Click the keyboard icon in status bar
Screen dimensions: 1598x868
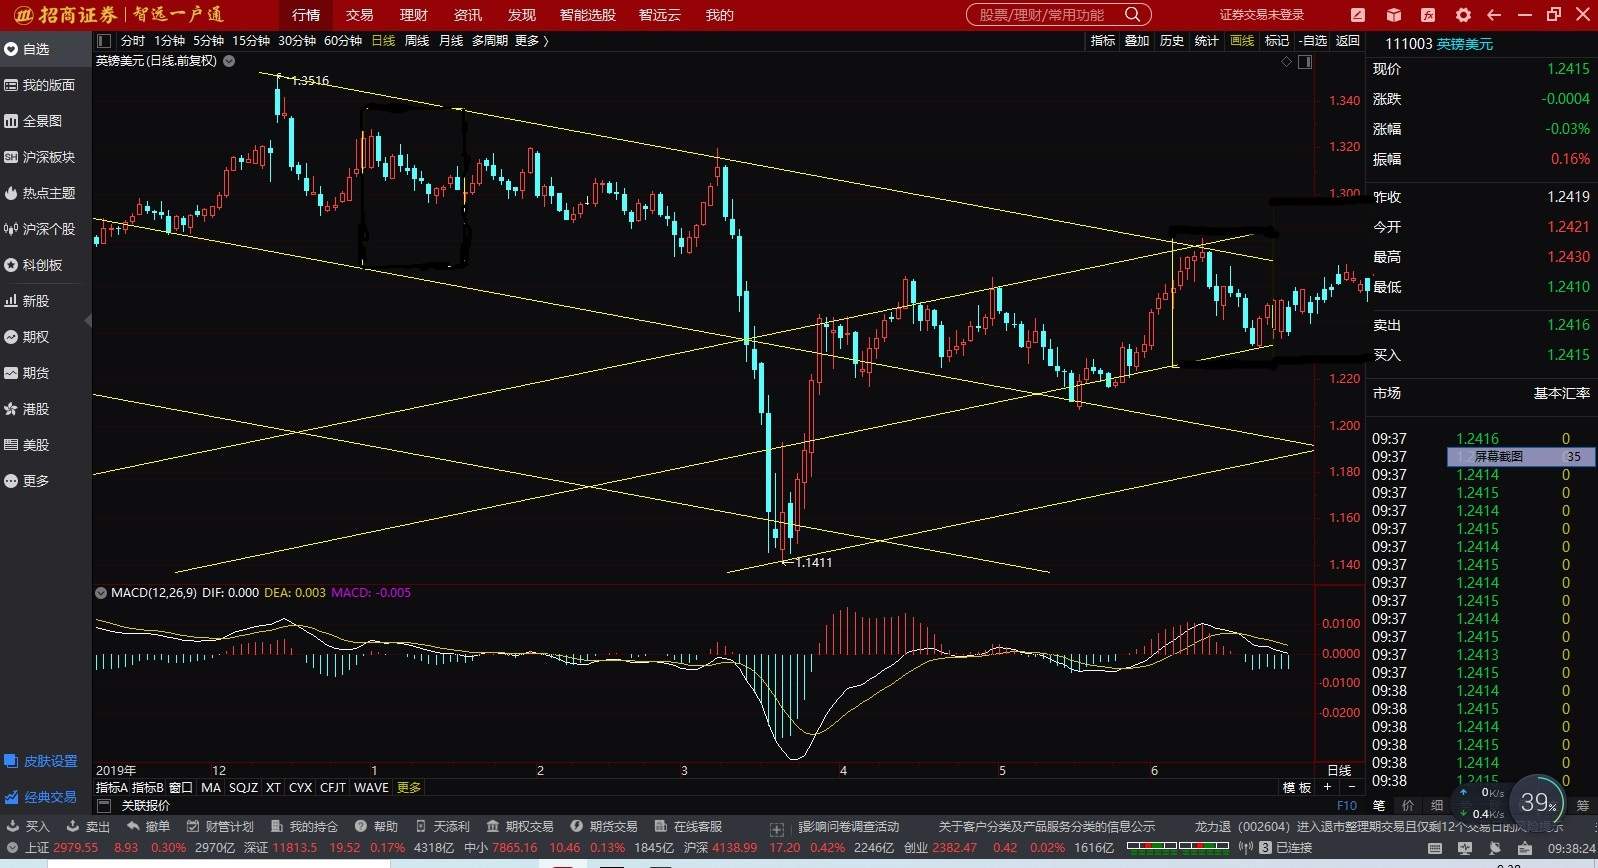click(x=1435, y=848)
